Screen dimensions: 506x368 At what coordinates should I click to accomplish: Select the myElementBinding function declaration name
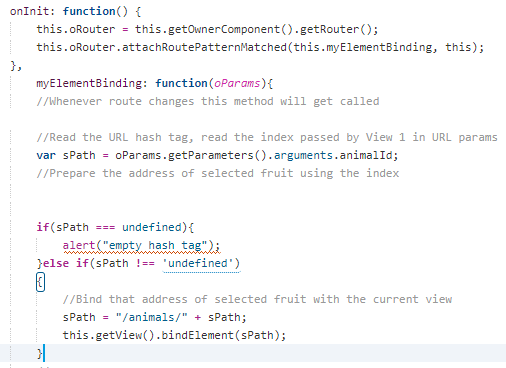[x=88, y=83]
